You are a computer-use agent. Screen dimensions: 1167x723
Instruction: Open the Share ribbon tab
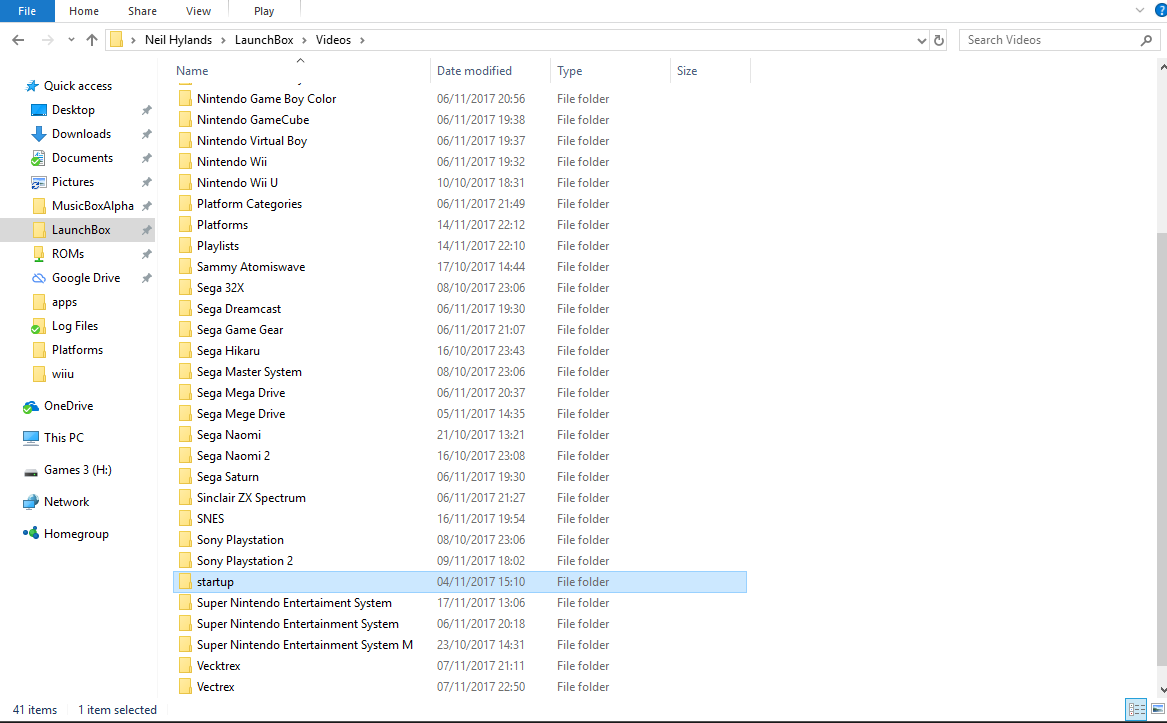pyautogui.click(x=142, y=11)
